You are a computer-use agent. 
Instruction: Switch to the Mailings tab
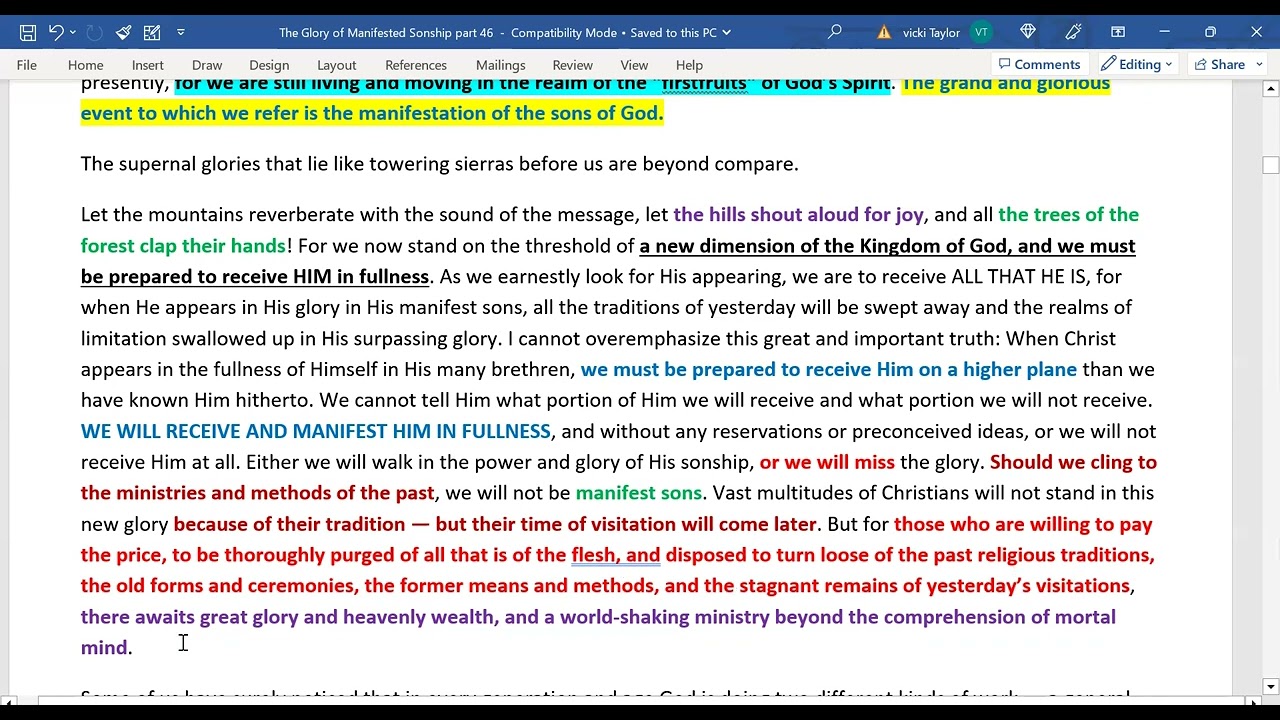click(x=501, y=65)
